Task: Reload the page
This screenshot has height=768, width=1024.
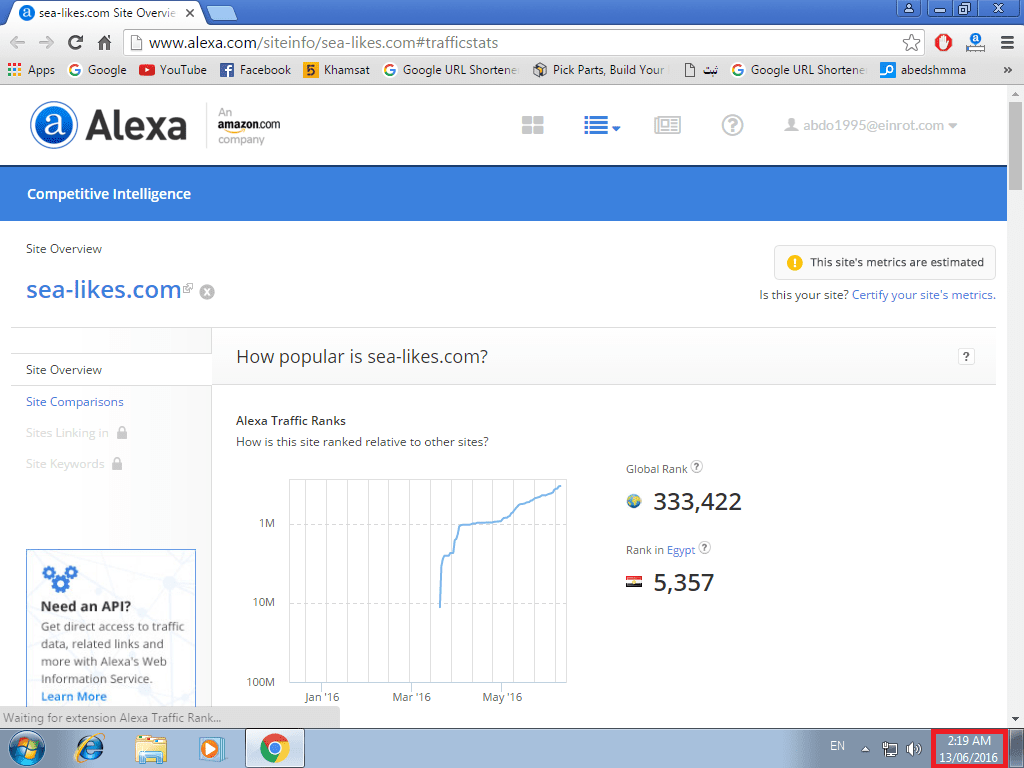Action: [75, 43]
